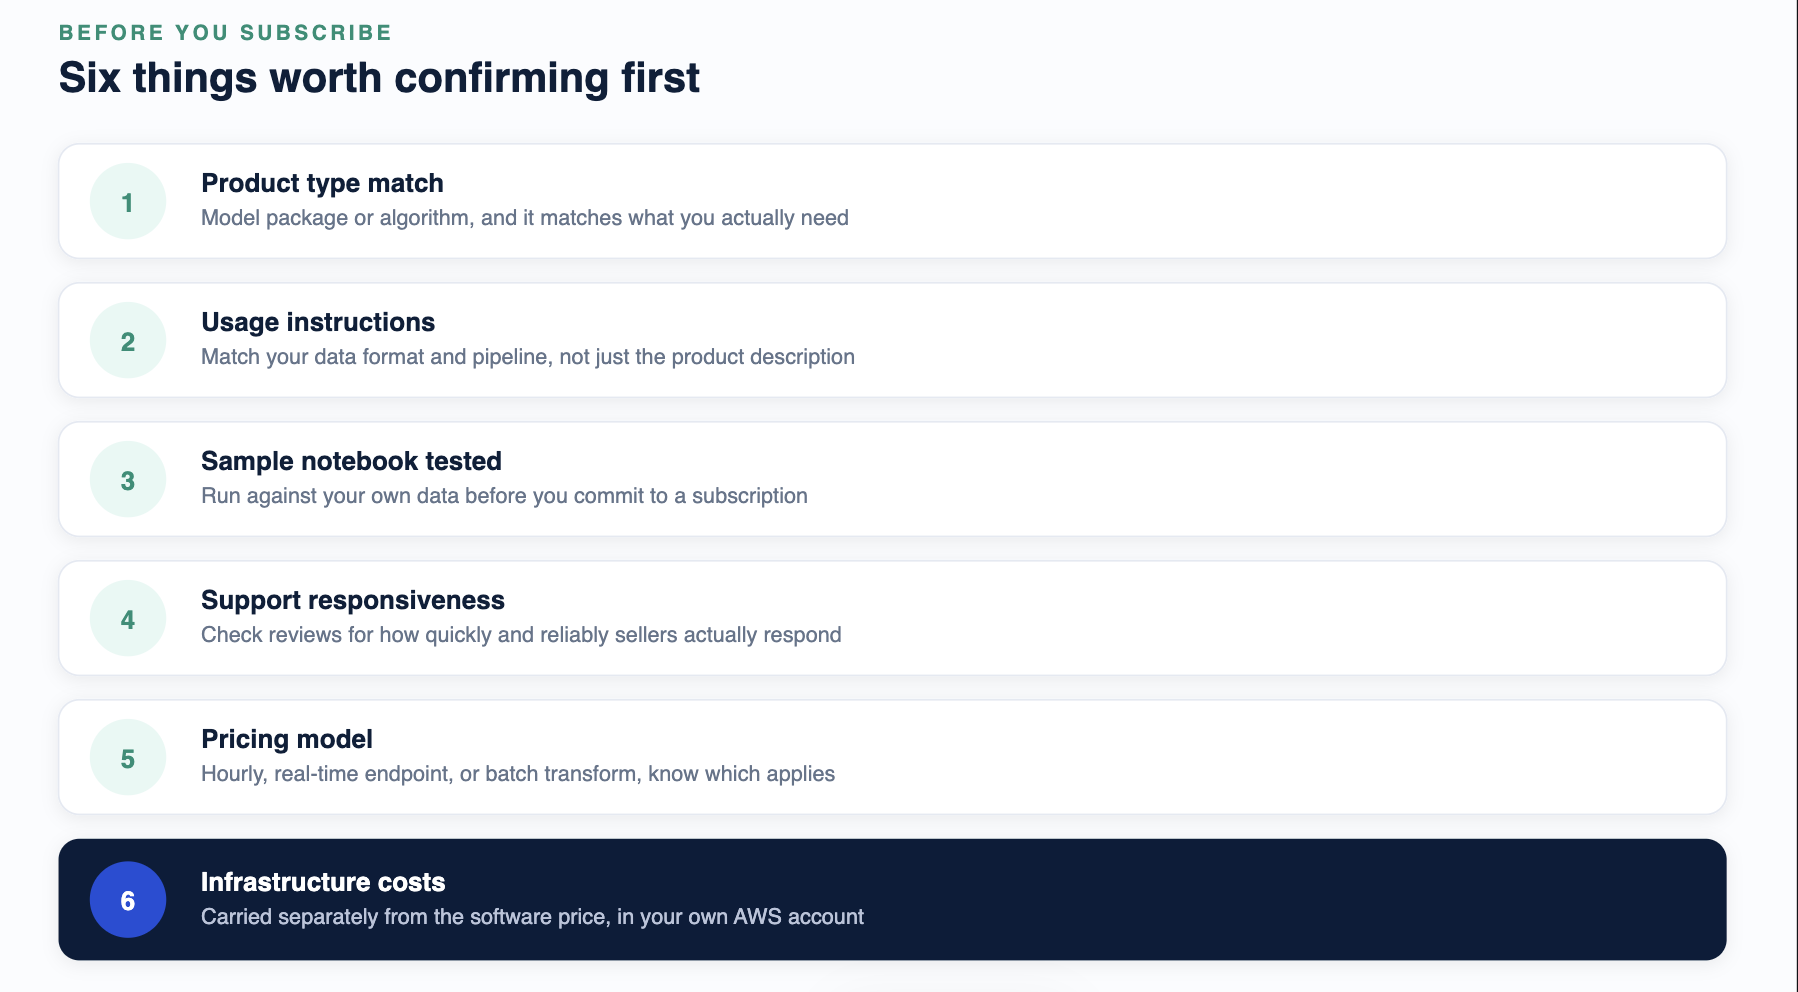1798x992 pixels.
Task: Click the blue number 6 badge
Action: (x=128, y=899)
